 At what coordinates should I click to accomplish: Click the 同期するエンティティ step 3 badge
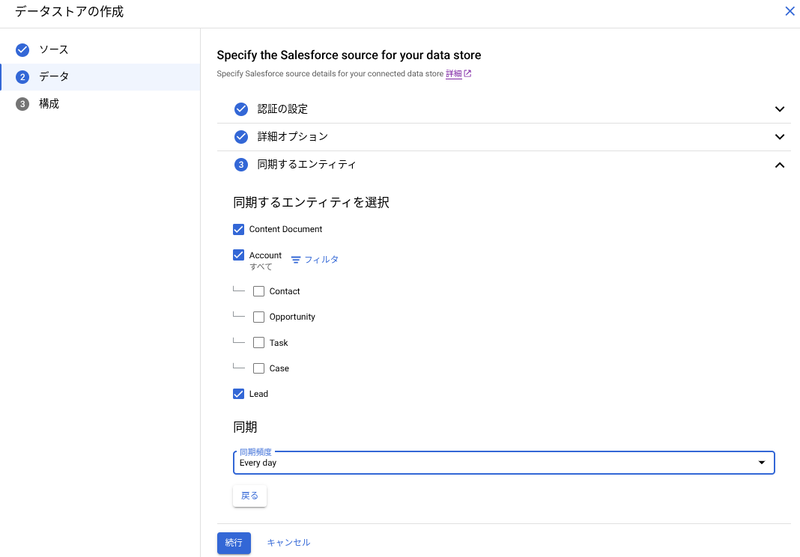(x=241, y=165)
